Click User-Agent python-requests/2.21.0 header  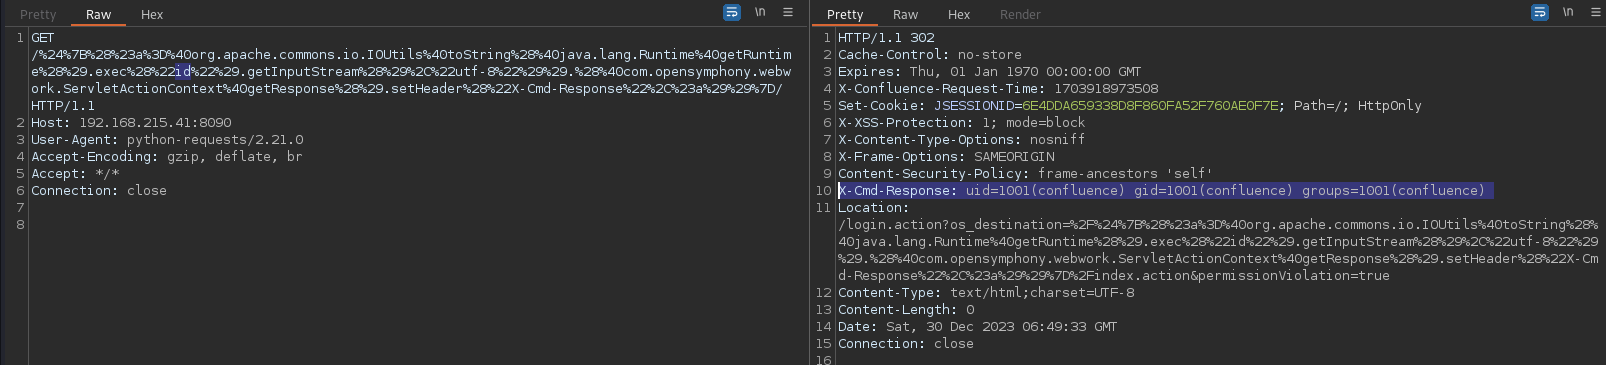pos(167,140)
